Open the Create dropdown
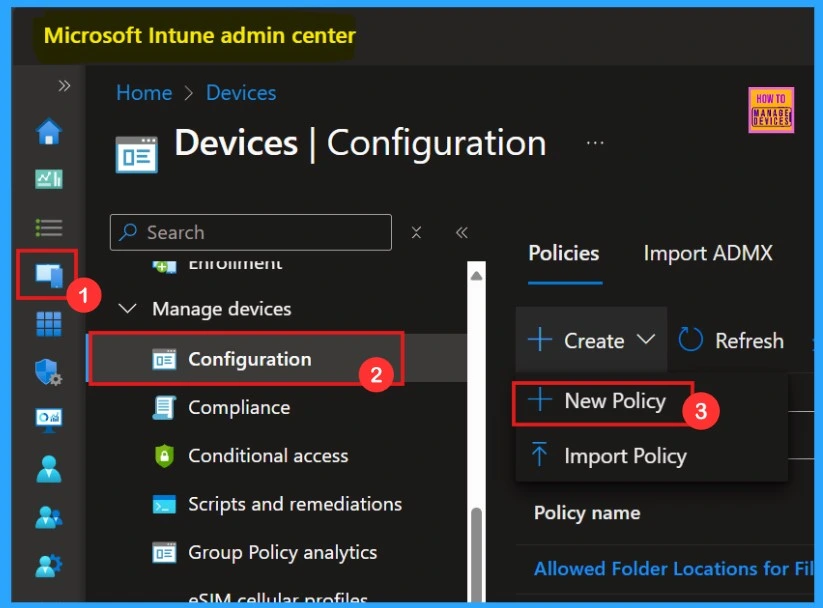 pos(592,340)
